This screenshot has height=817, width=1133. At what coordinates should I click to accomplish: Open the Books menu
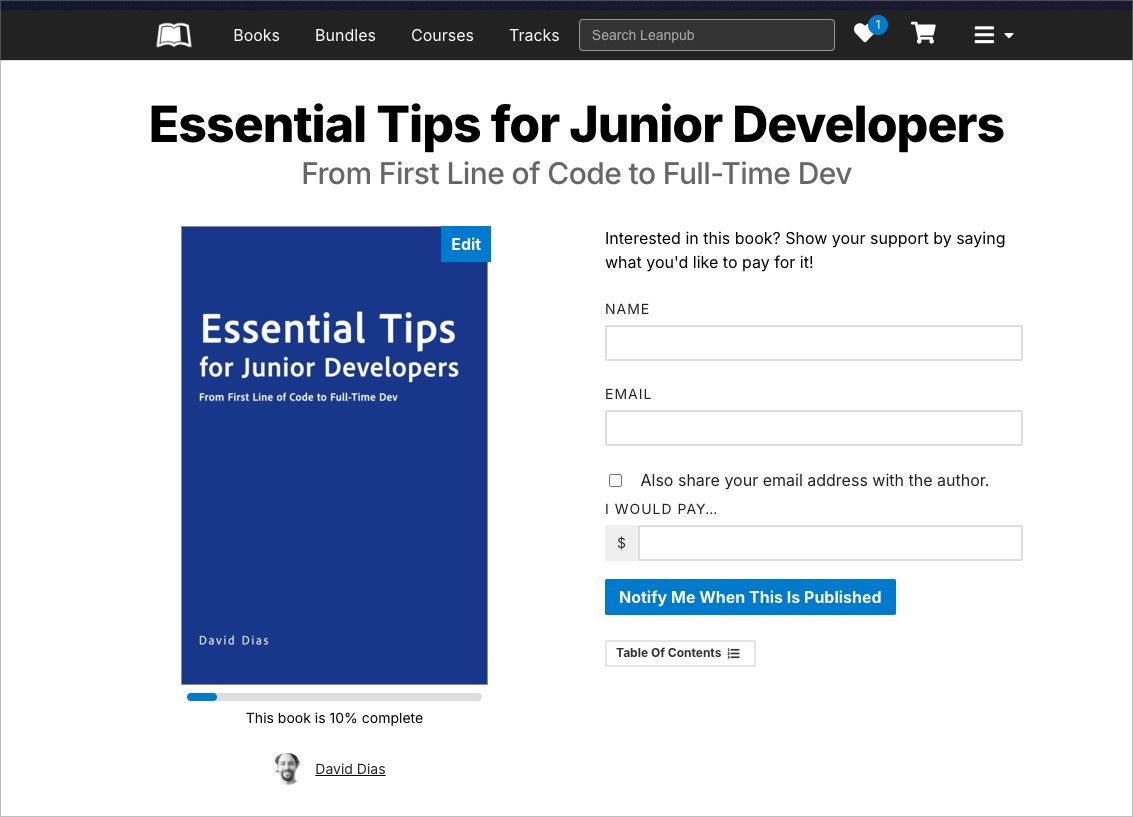point(256,35)
